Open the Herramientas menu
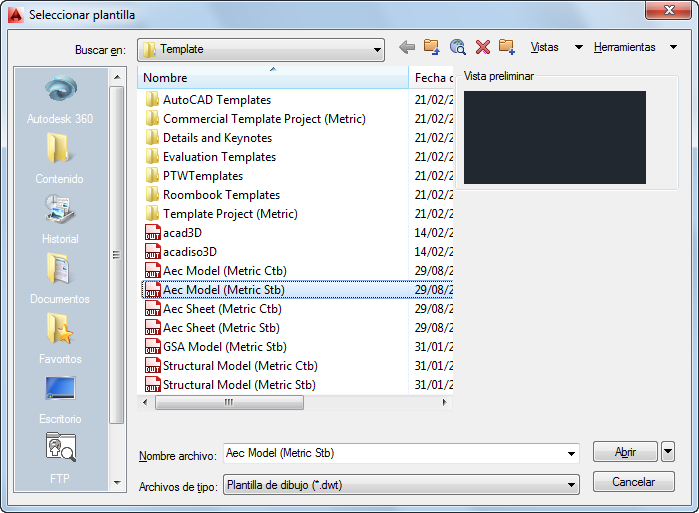Viewport: 699px width, 513px height. click(625, 47)
